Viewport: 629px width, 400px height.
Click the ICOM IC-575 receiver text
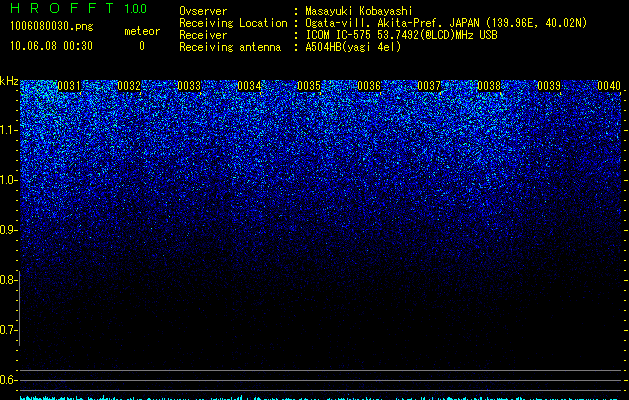[x=401, y=35]
